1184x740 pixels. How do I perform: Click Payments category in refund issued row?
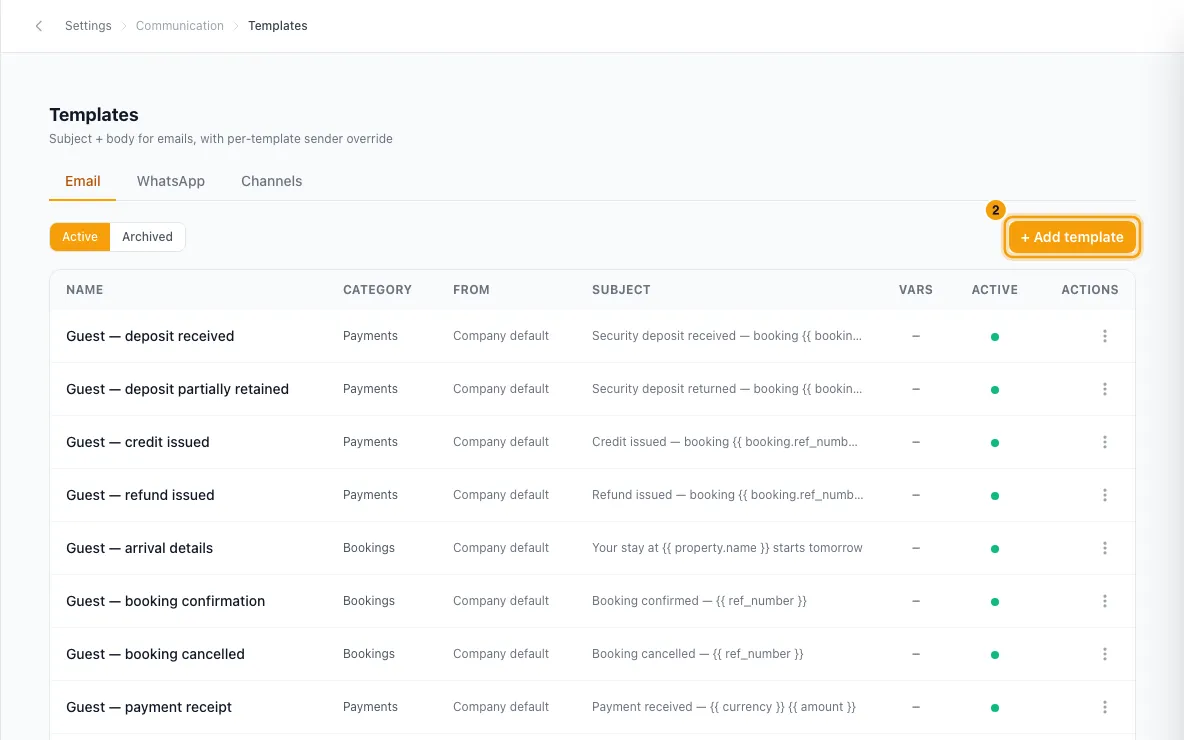point(370,495)
